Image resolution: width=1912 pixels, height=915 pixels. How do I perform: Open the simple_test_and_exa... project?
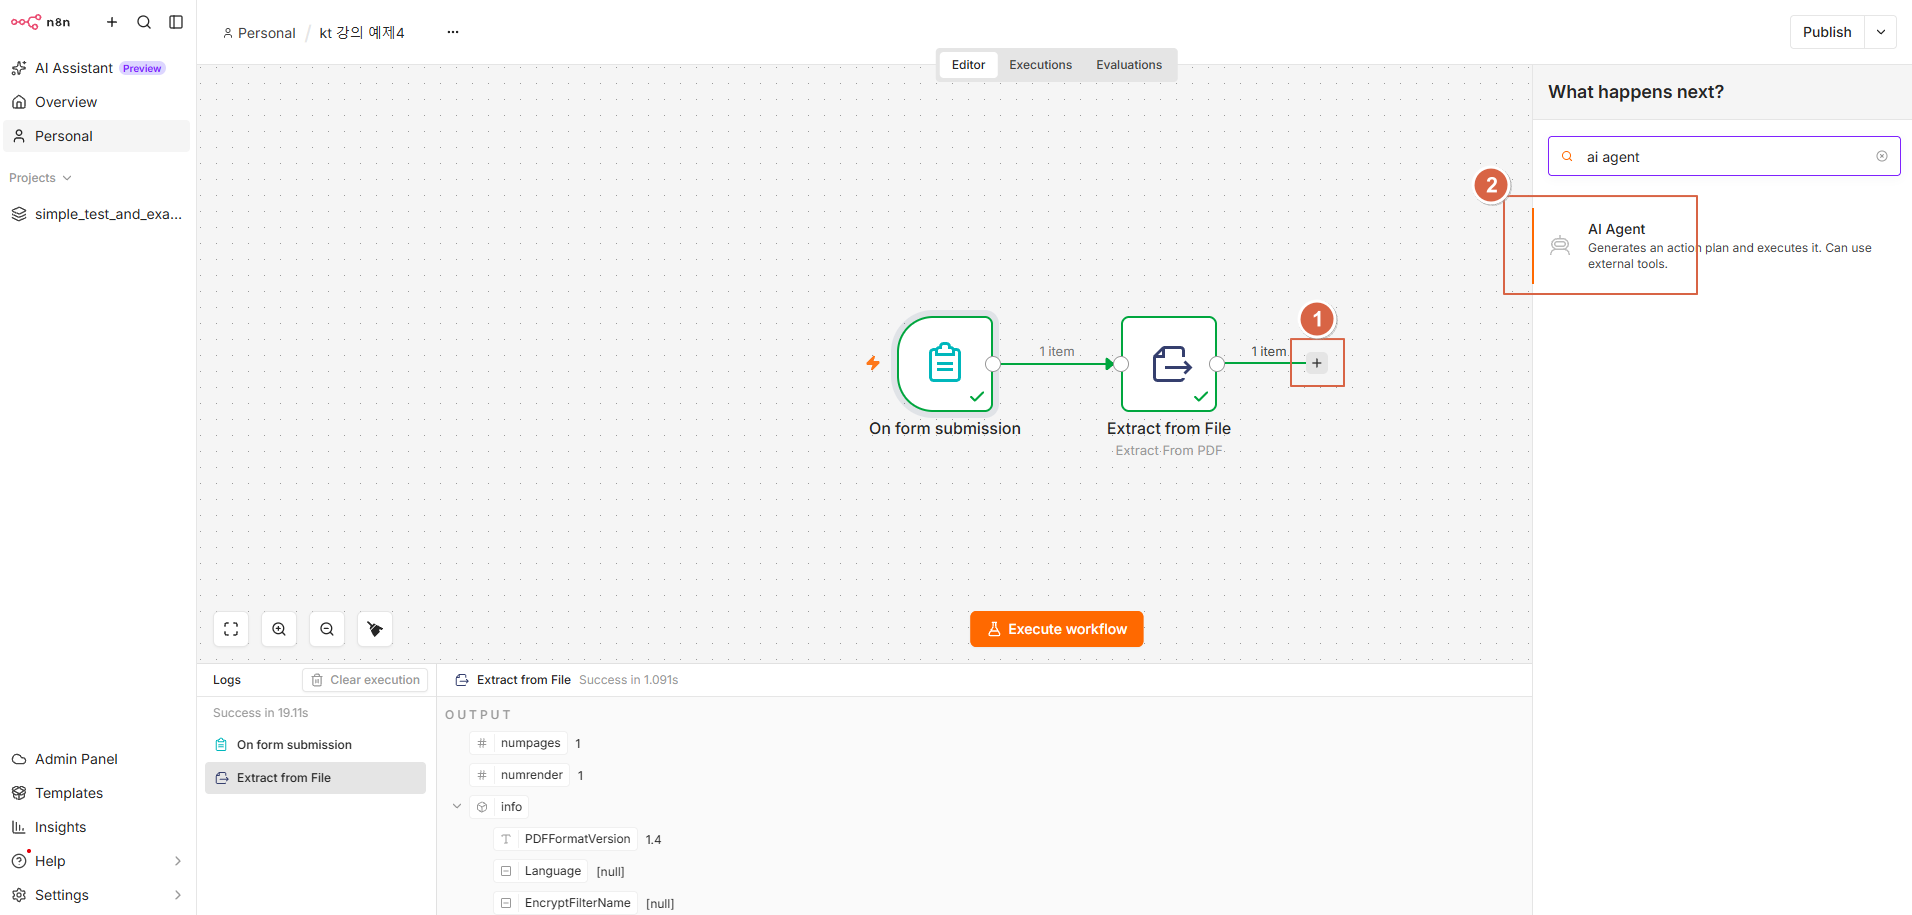[x=96, y=214]
